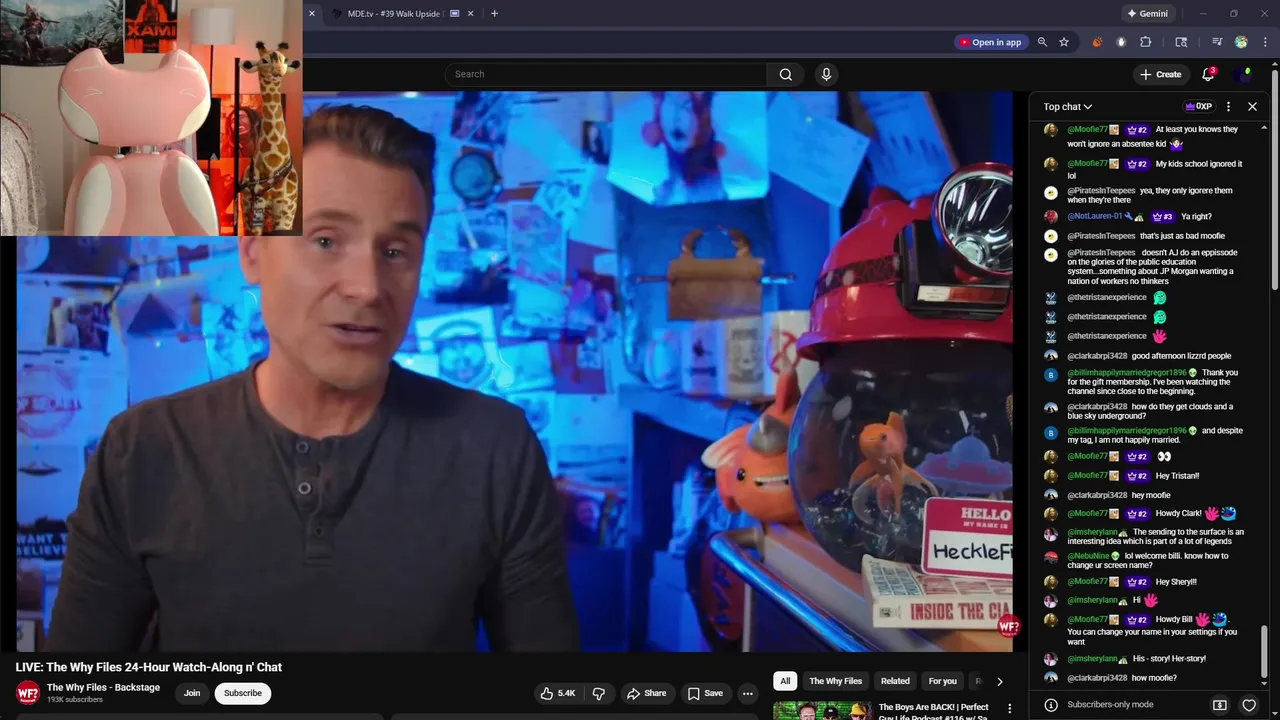This screenshot has width=1280, height=720.
Task: Open more actions ellipsis under video
Action: [747, 693]
